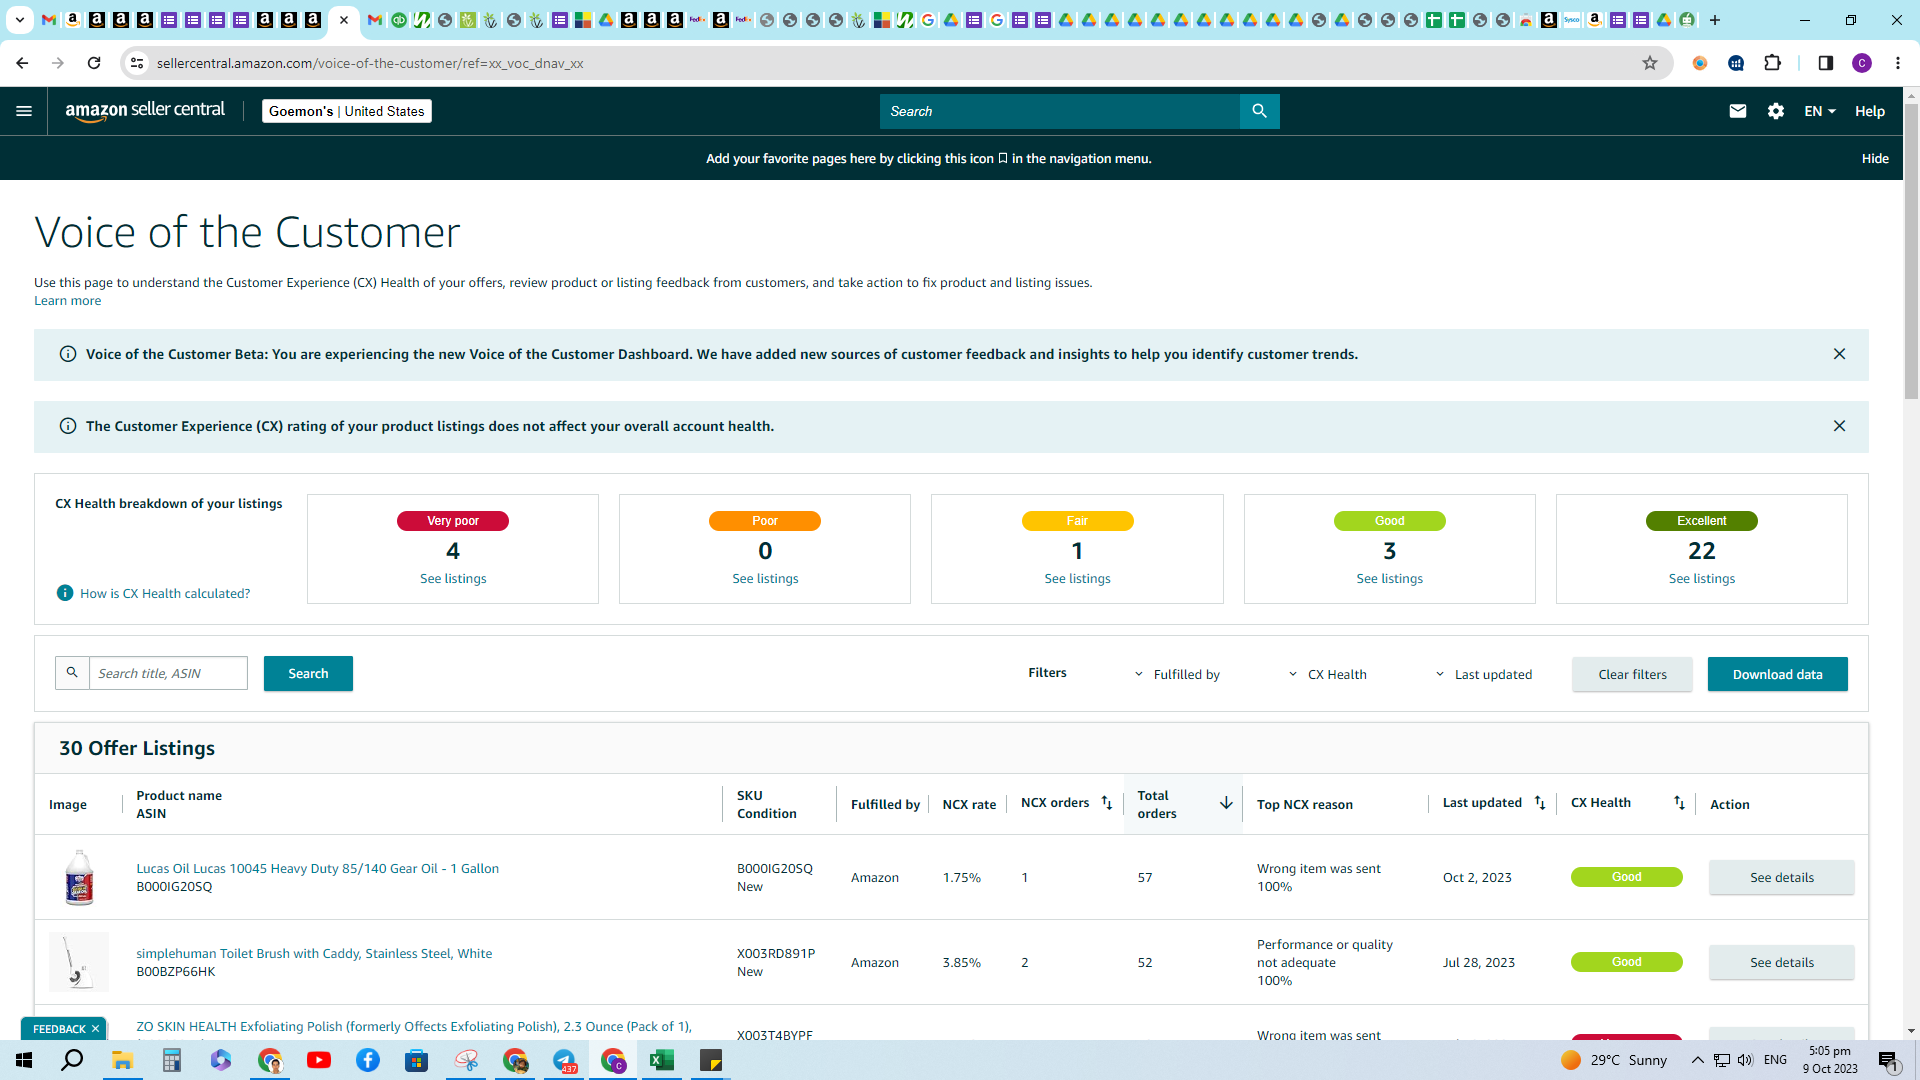
Task: Dismiss the CX rating account health notice
Action: point(1839,426)
